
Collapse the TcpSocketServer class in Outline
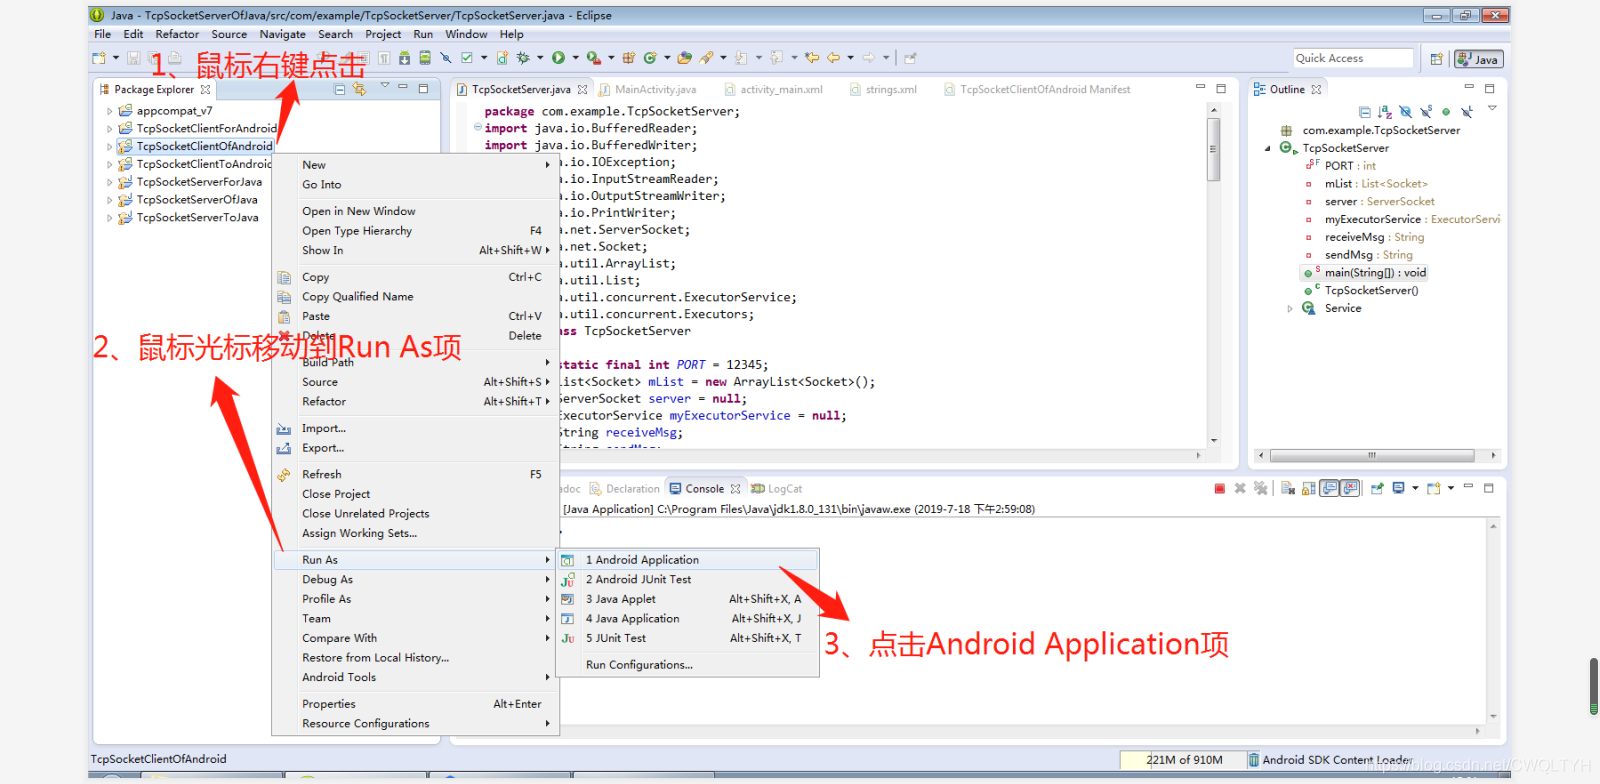click(1268, 148)
